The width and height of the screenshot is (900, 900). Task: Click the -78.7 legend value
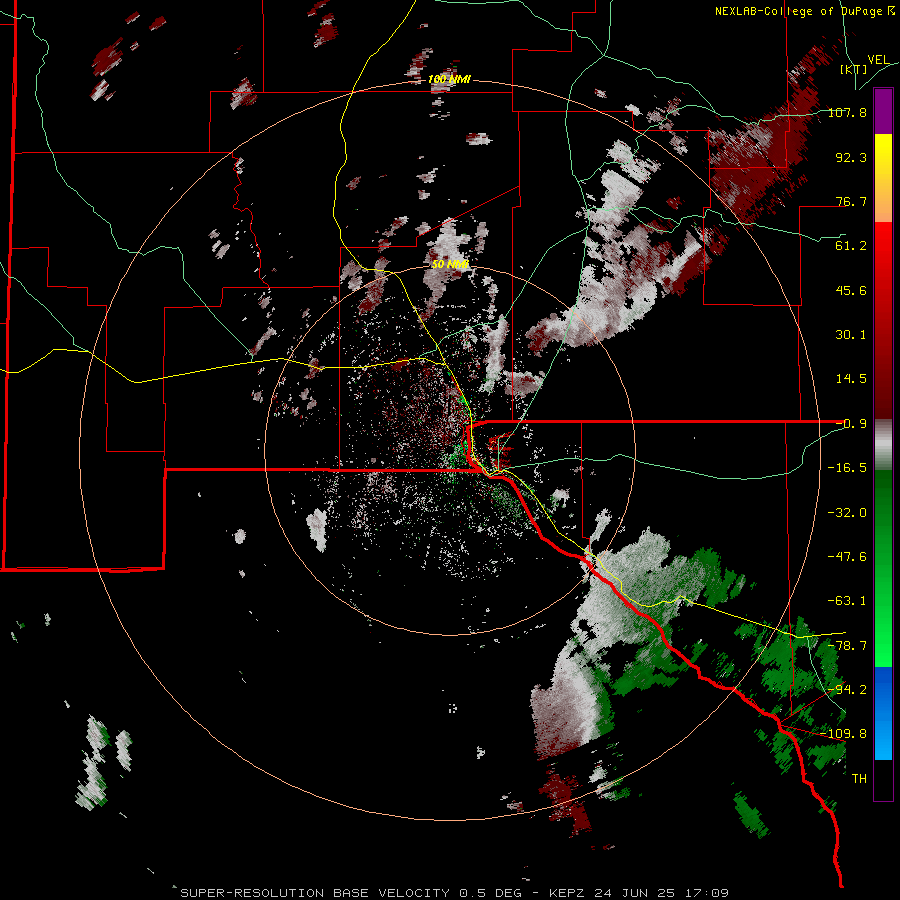[847, 646]
